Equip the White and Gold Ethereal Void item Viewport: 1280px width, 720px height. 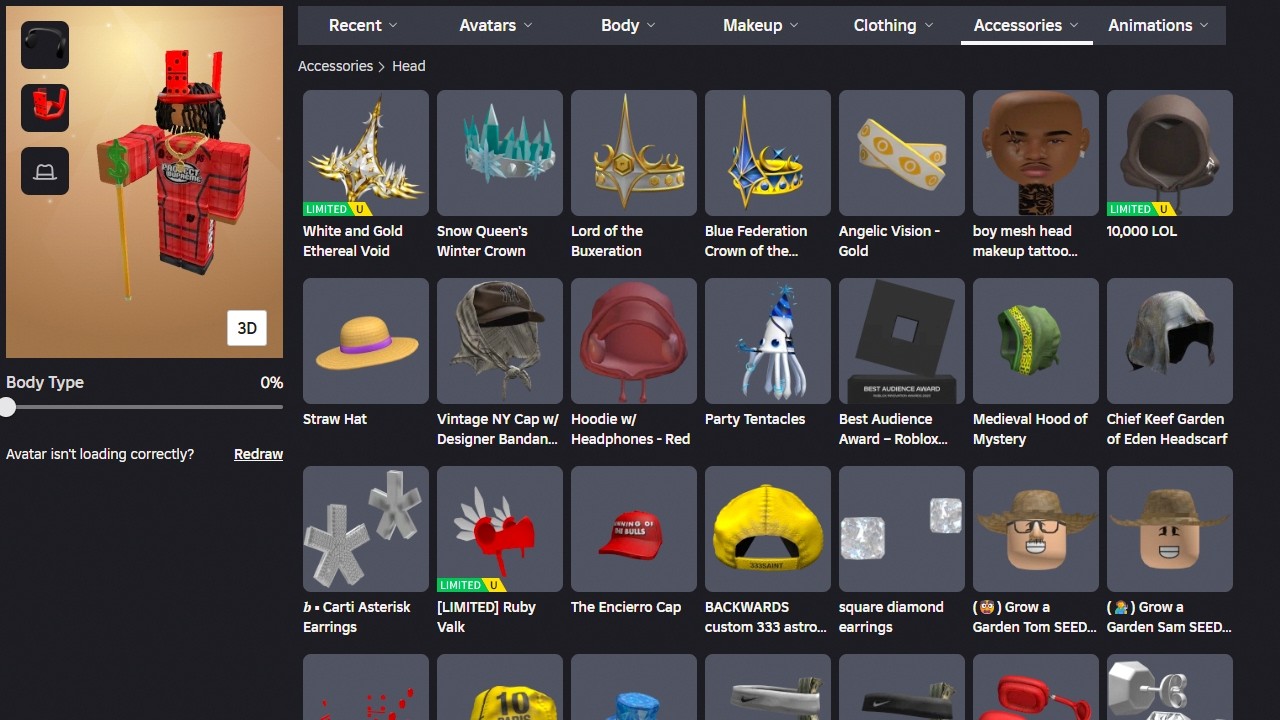point(366,153)
